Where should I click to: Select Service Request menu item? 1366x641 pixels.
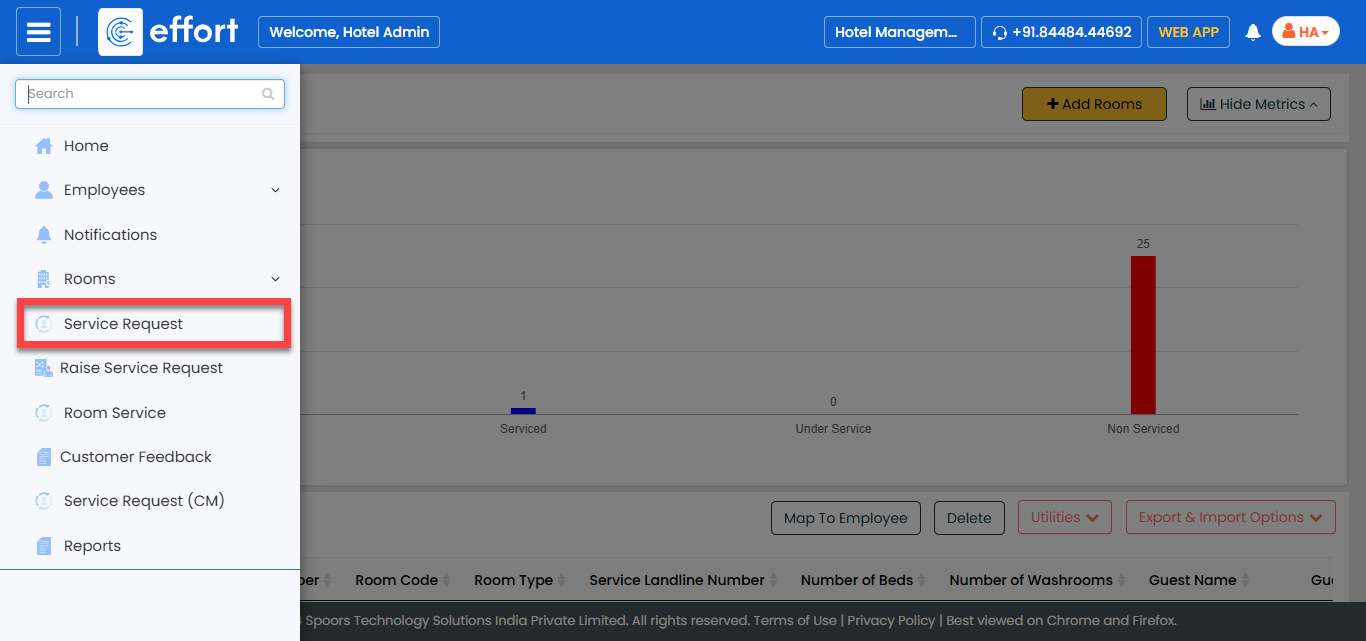pos(123,324)
